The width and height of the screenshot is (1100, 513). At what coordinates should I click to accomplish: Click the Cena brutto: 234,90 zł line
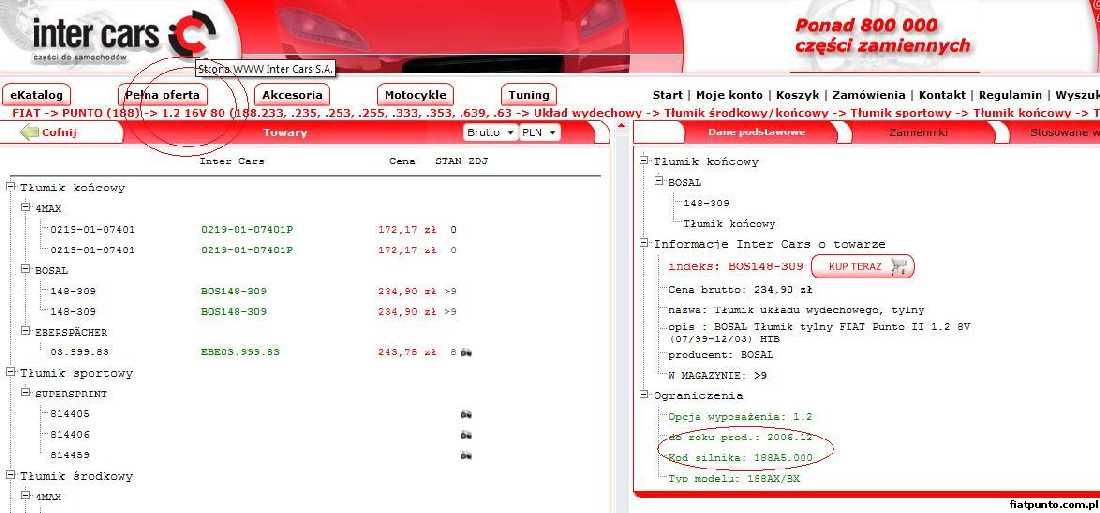tap(740, 289)
